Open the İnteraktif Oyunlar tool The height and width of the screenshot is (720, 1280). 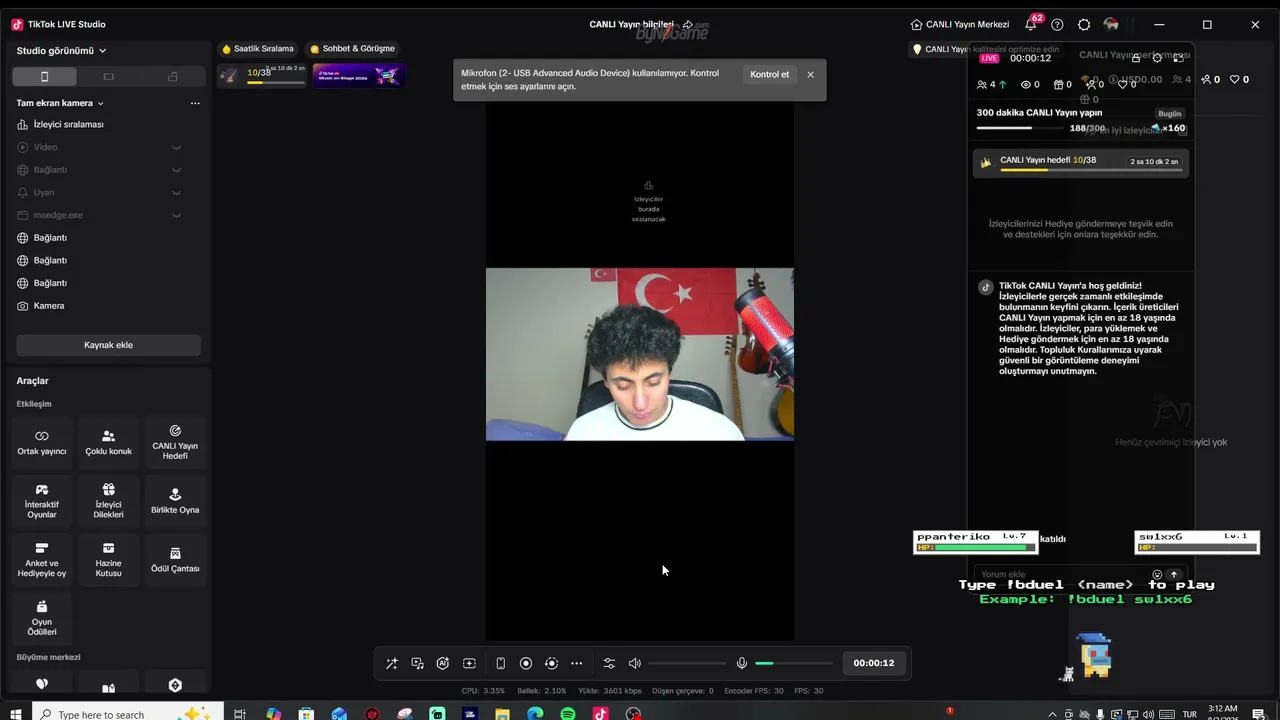[x=42, y=501]
